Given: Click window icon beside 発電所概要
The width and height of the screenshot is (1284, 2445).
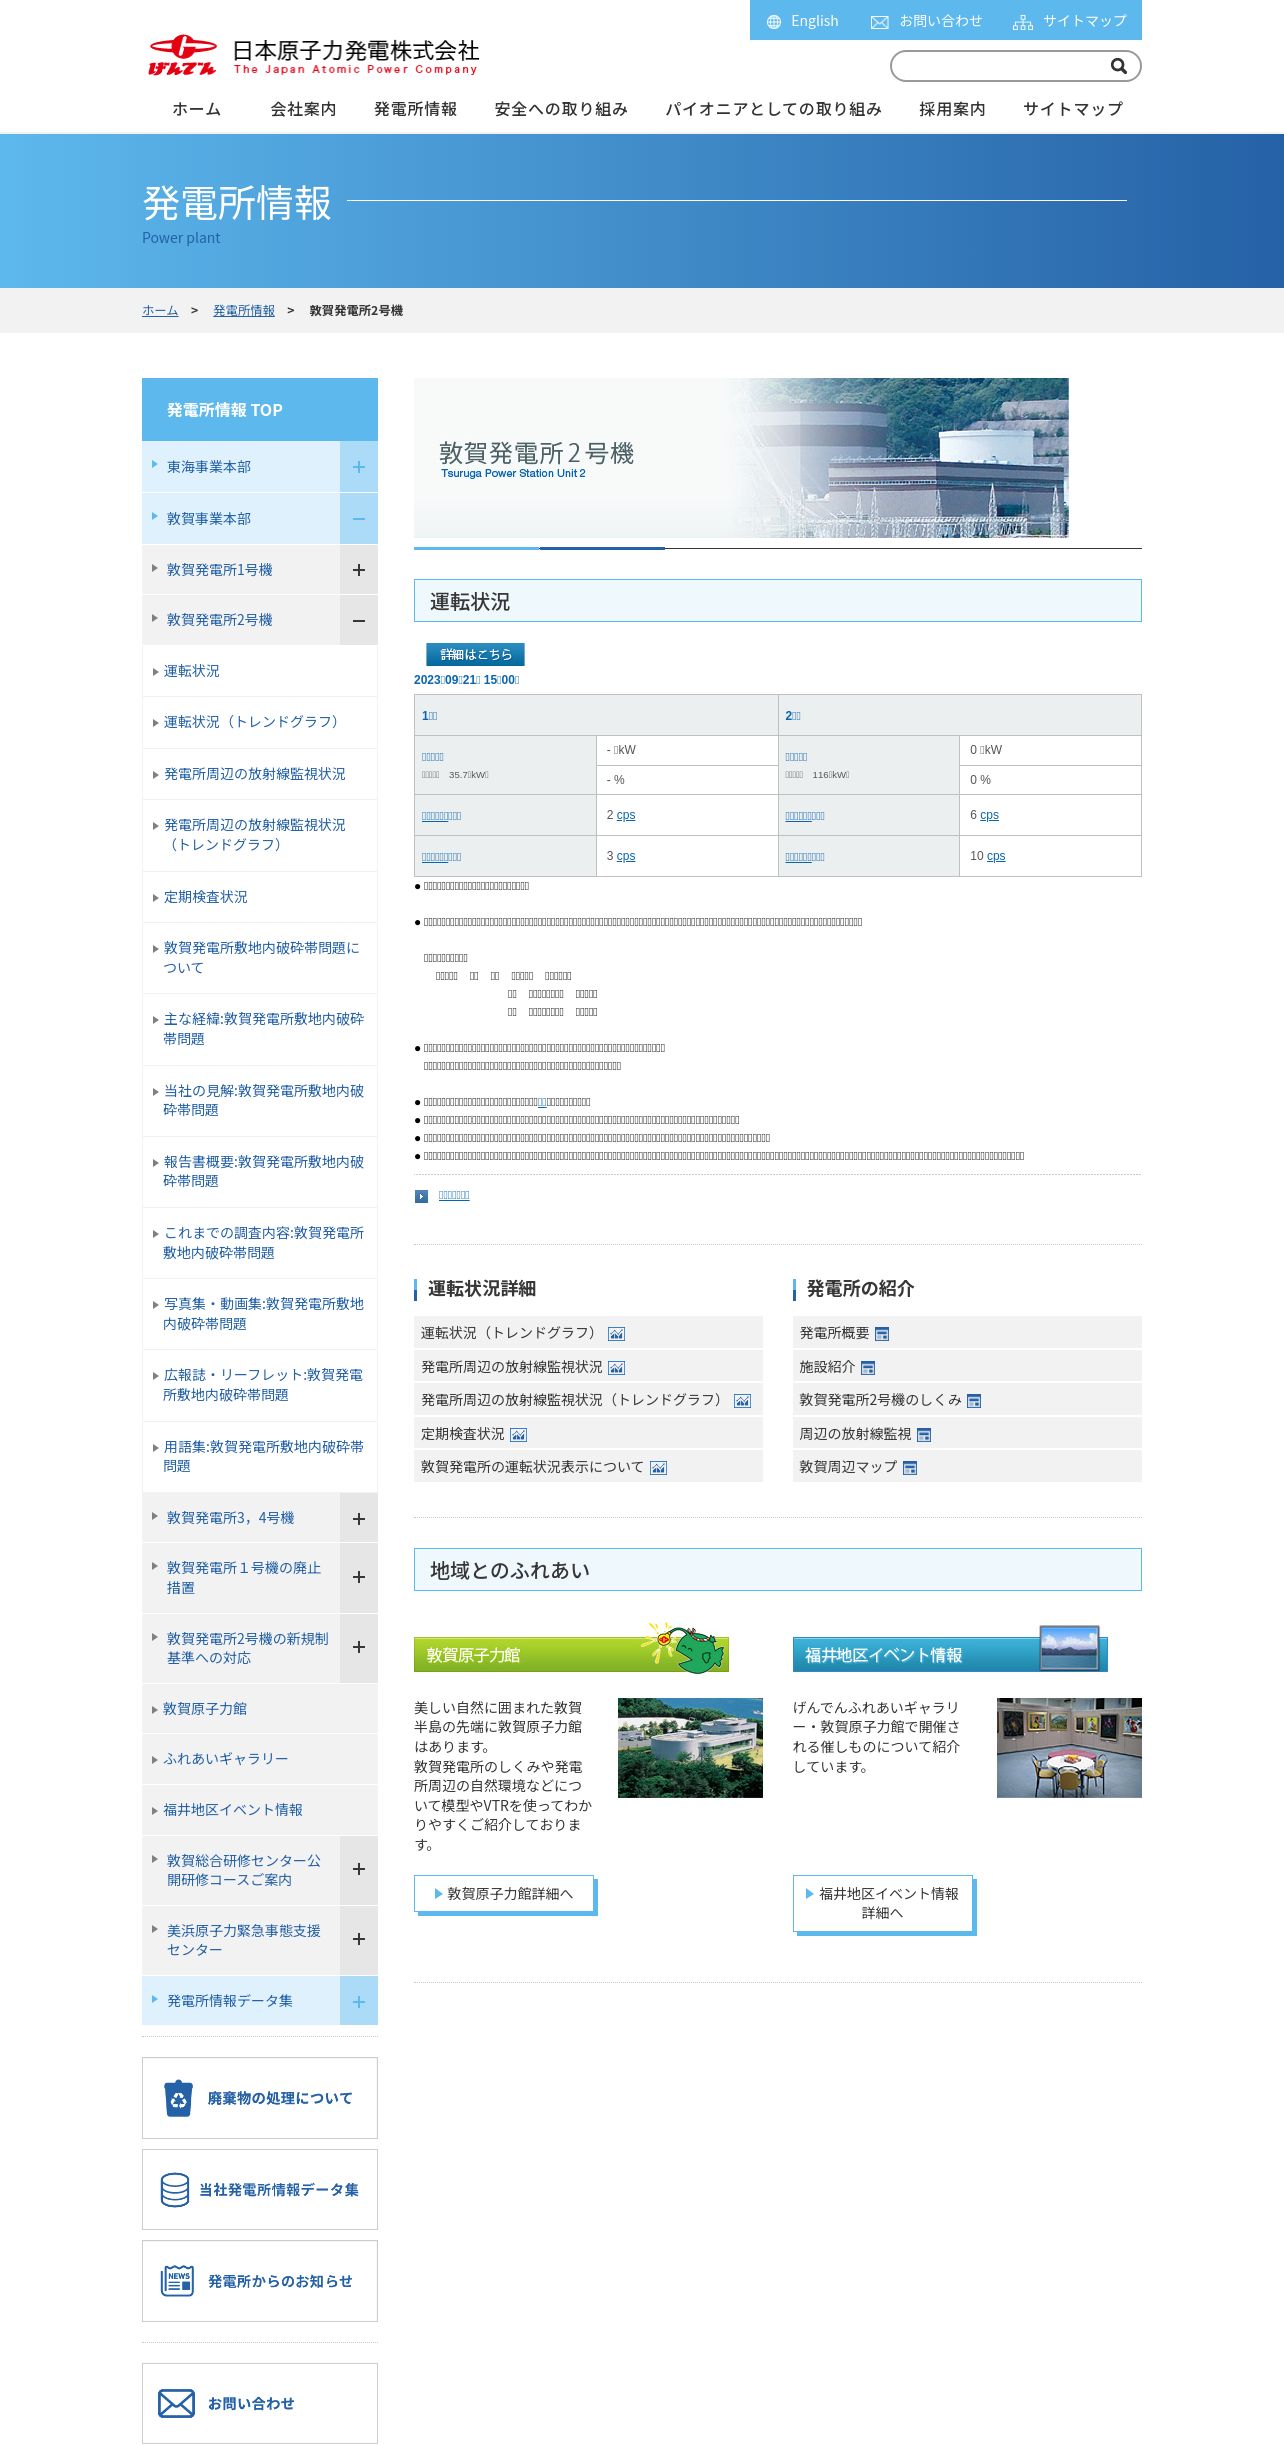Looking at the screenshot, I should point(882,1334).
